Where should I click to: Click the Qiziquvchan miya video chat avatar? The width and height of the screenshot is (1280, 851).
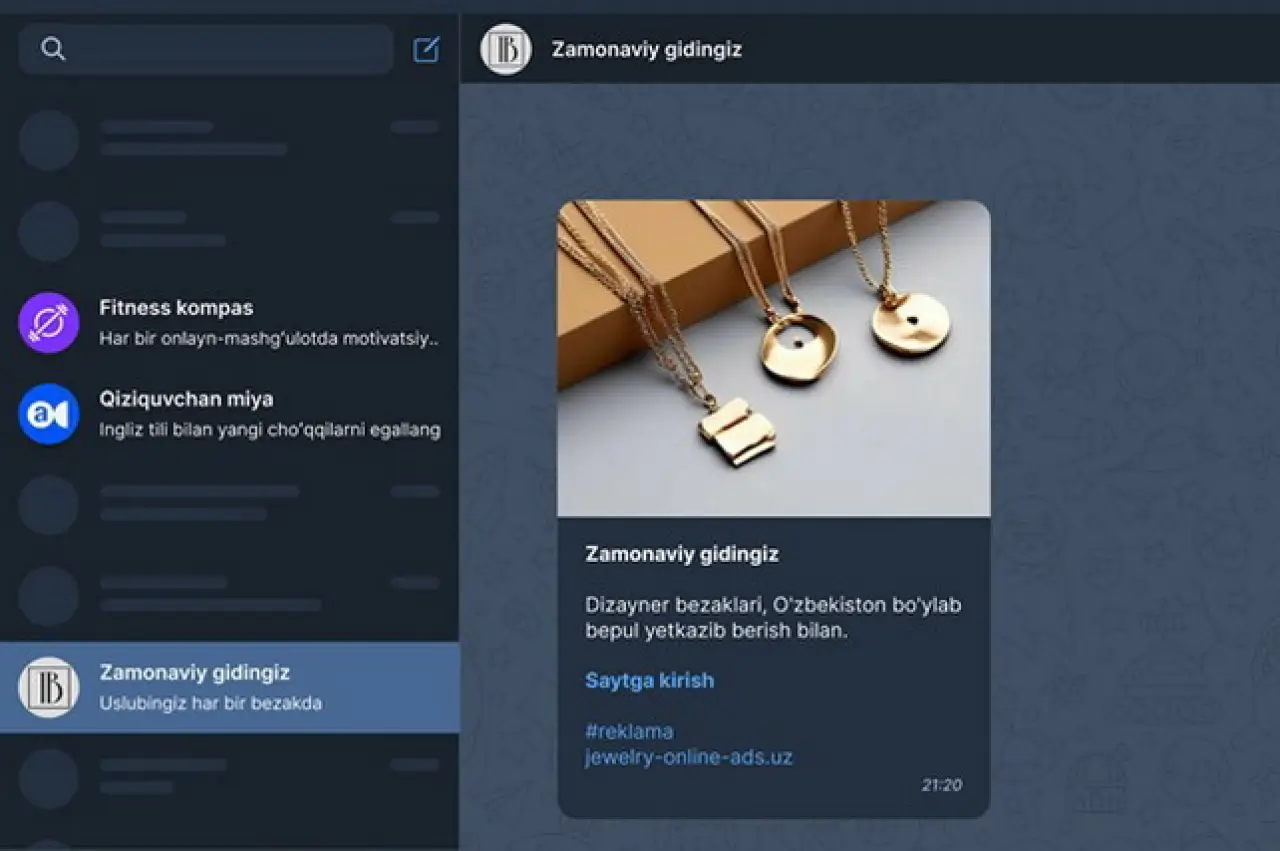click(x=48, y=413)
